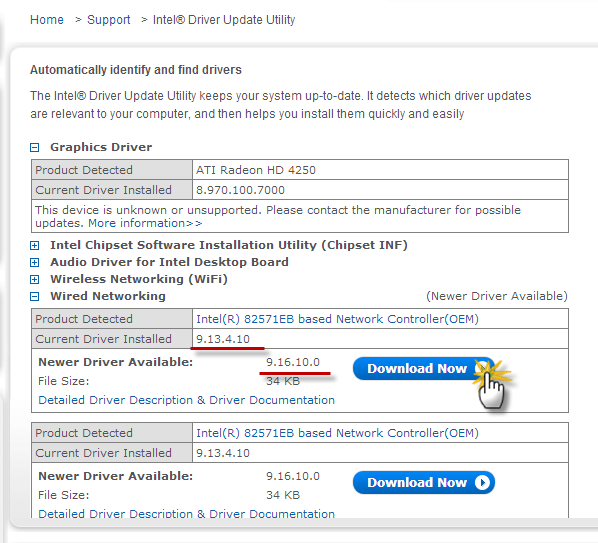598x543 pixels.
Task: Select first newer driver version 9.16.10.0
Action: tap(293, 362)
